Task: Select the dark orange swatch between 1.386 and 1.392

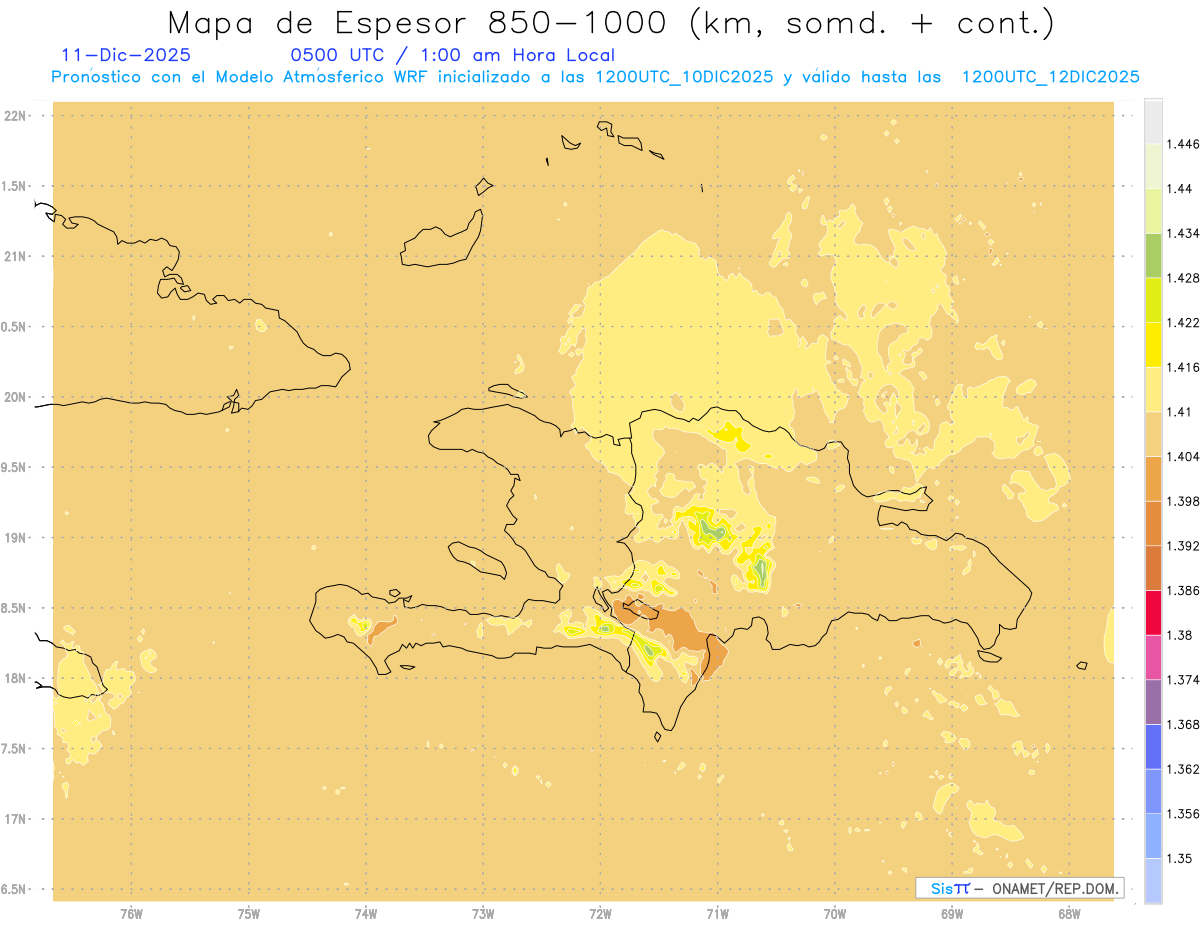Action: 1153,568
